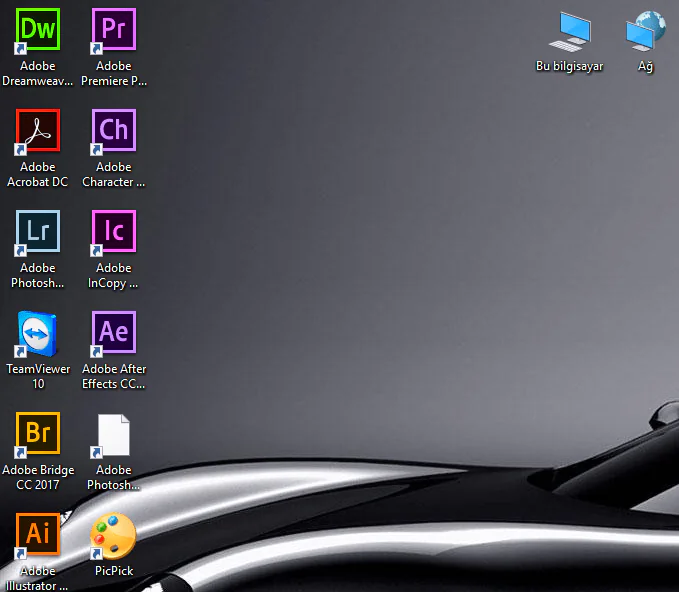Select the Adobe Dreamweaver desktop icon
679x592 pixels.
[38, 30]
